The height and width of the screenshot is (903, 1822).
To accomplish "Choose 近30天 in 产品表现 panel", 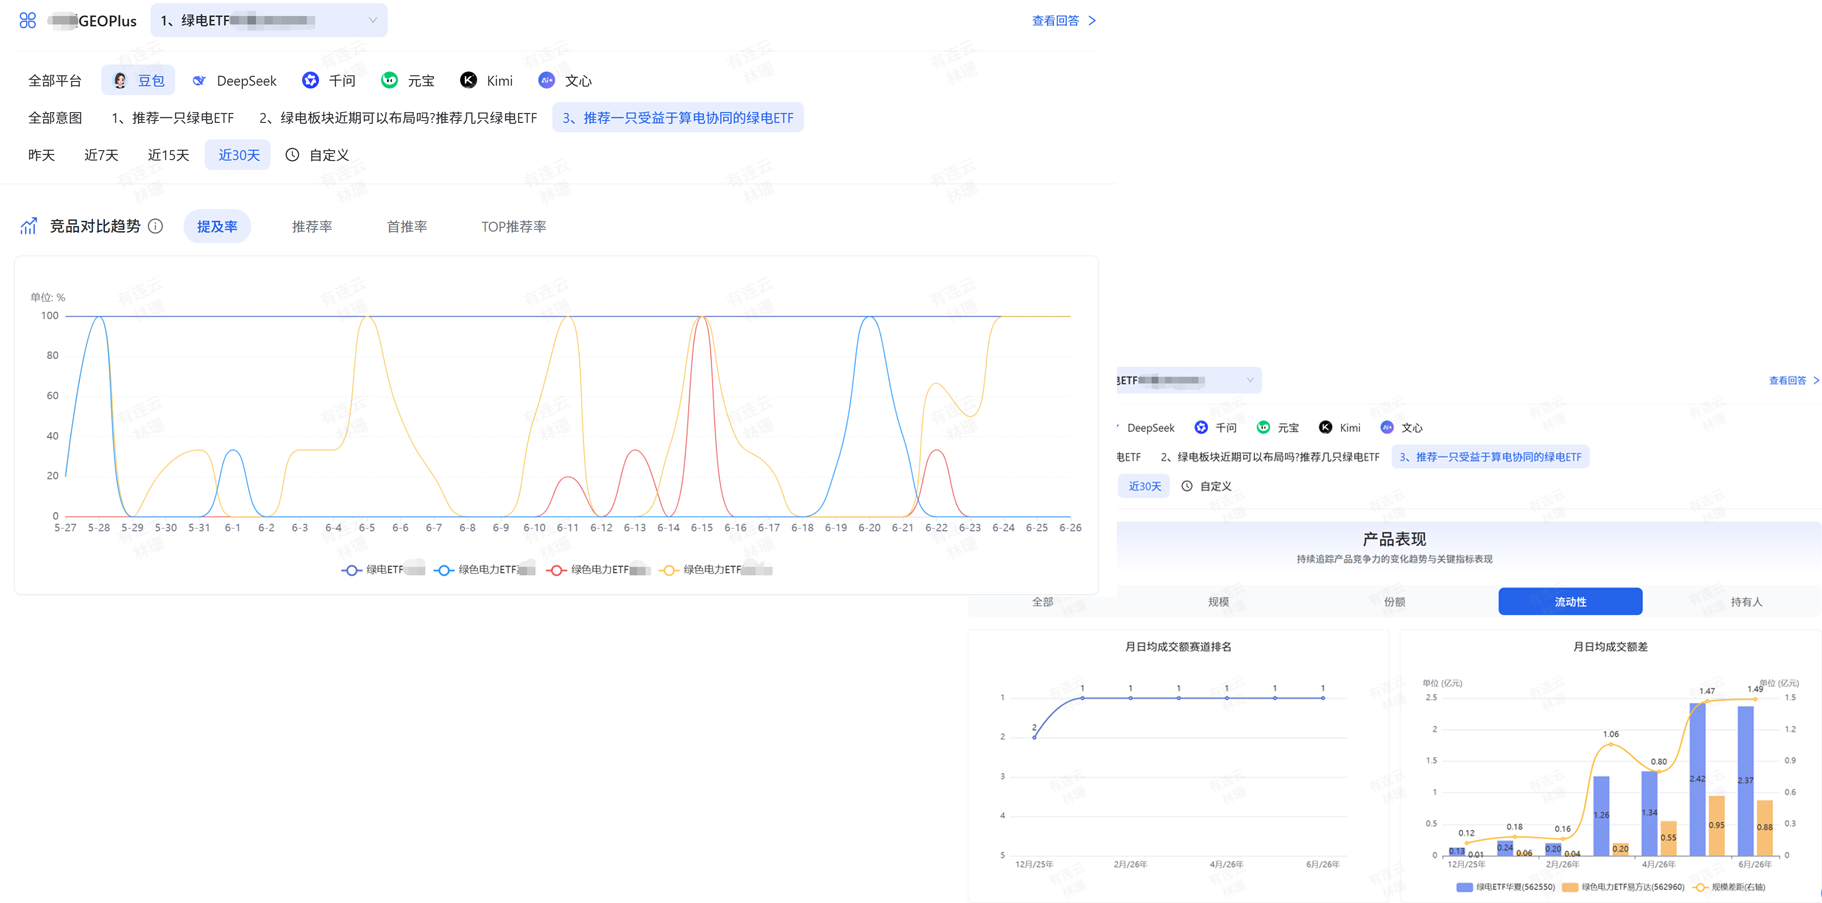I will [x=1144, y=486].
